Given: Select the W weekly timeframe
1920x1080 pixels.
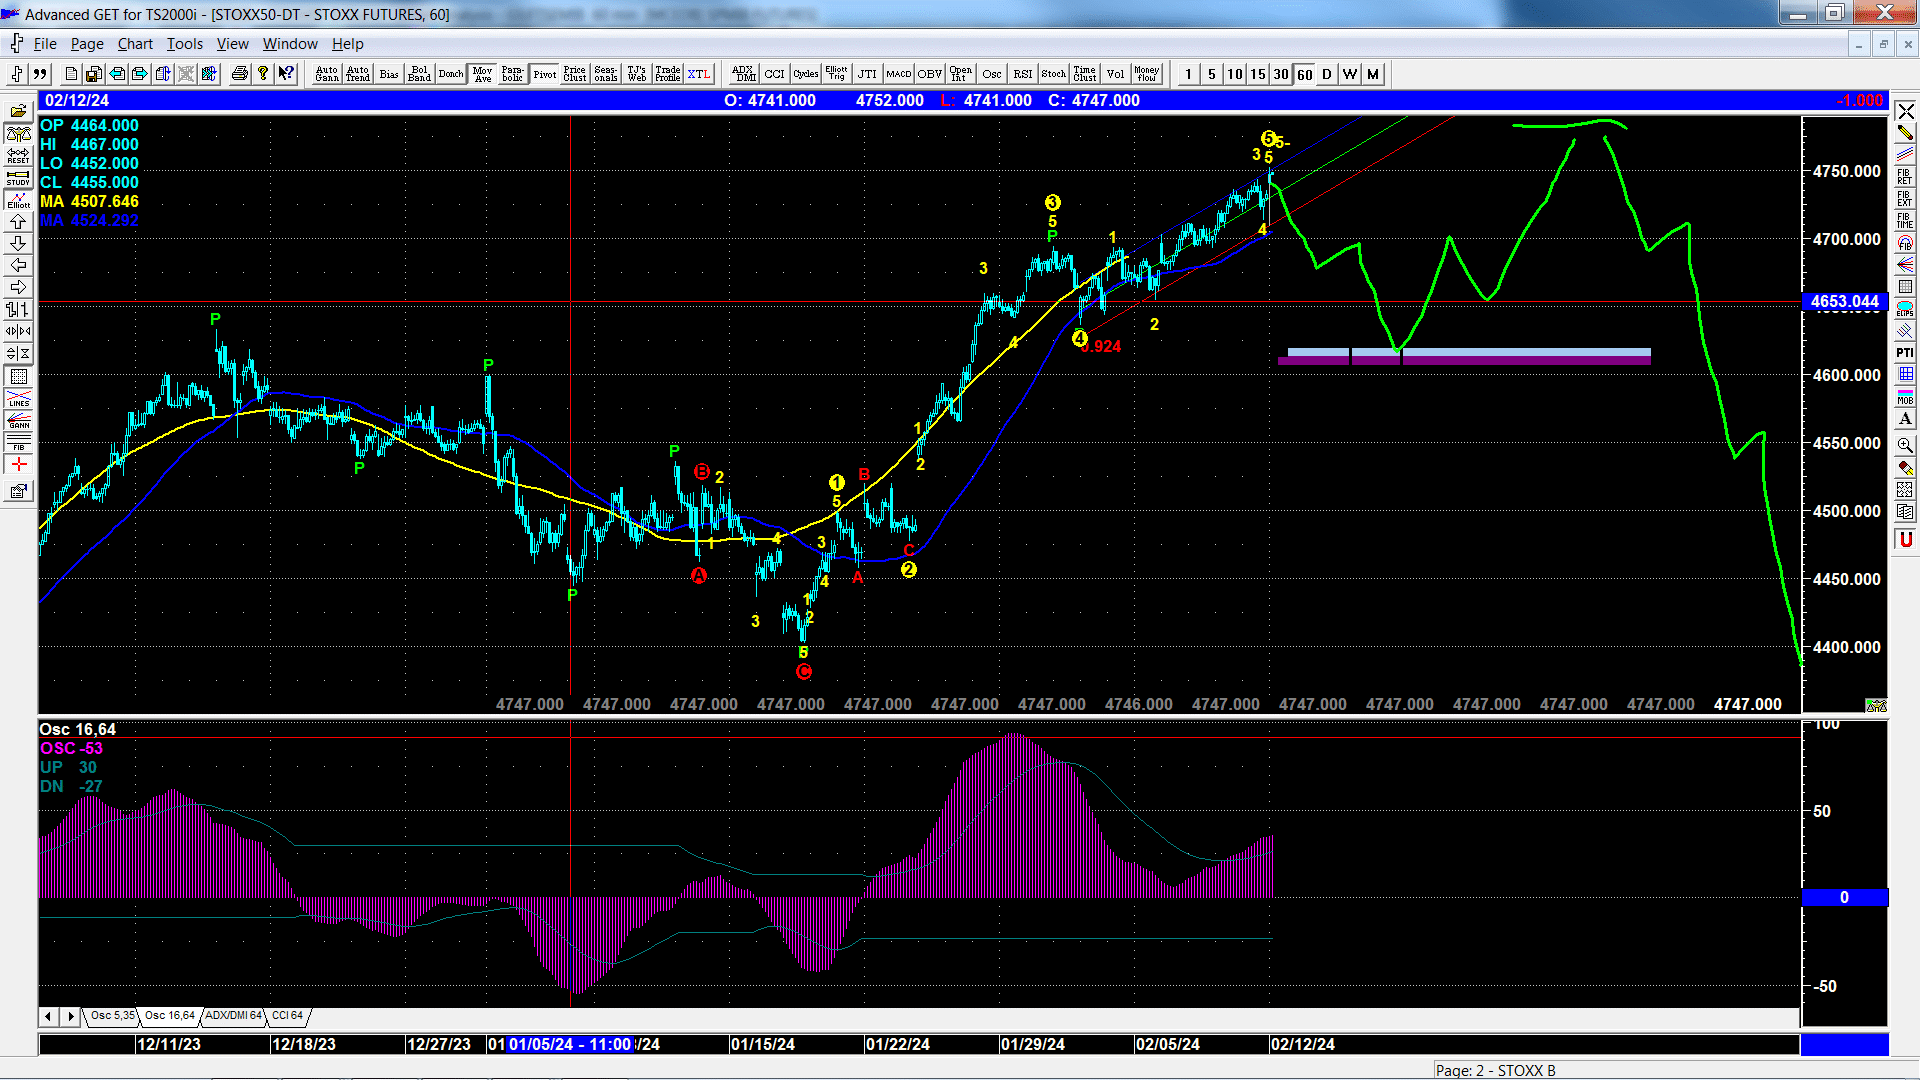Looking at the screenshot, I should (x=1350, y=74).
